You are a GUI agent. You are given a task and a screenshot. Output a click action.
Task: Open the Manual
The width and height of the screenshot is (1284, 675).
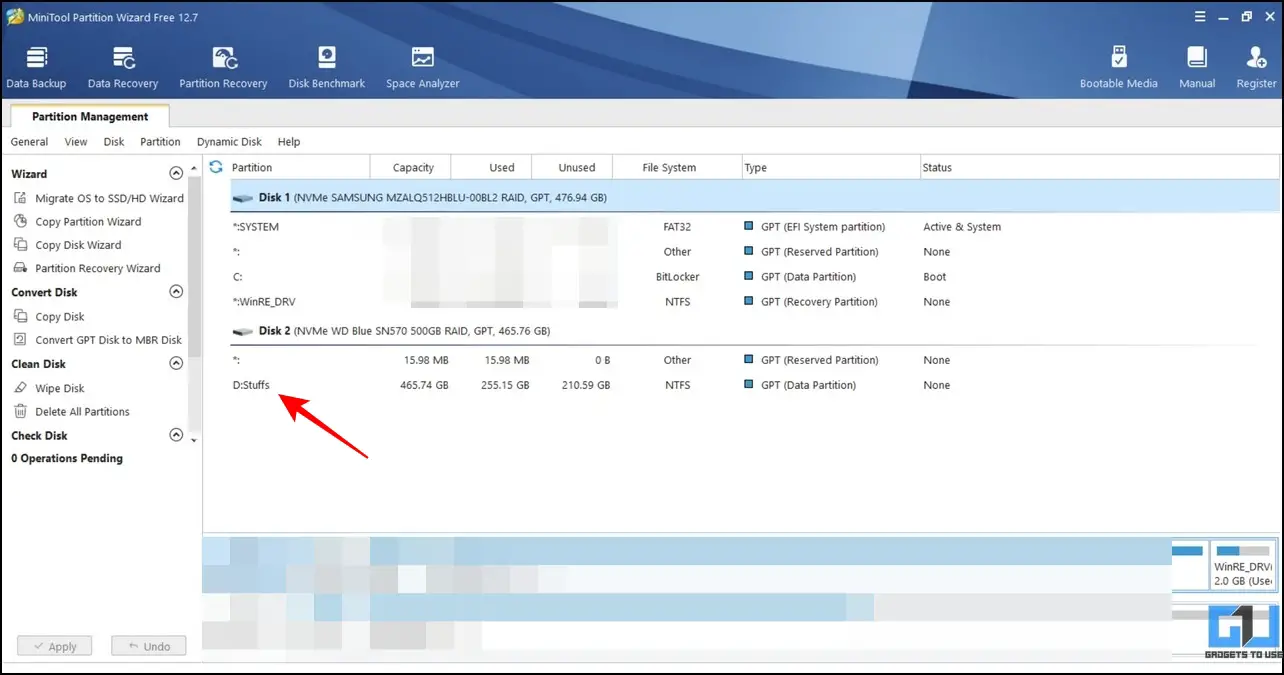tap(1197, 67)
